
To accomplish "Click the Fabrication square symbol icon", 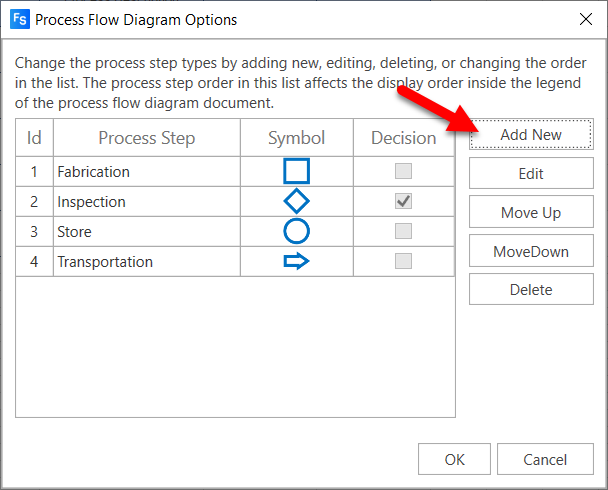I will [x=297, y=171].
